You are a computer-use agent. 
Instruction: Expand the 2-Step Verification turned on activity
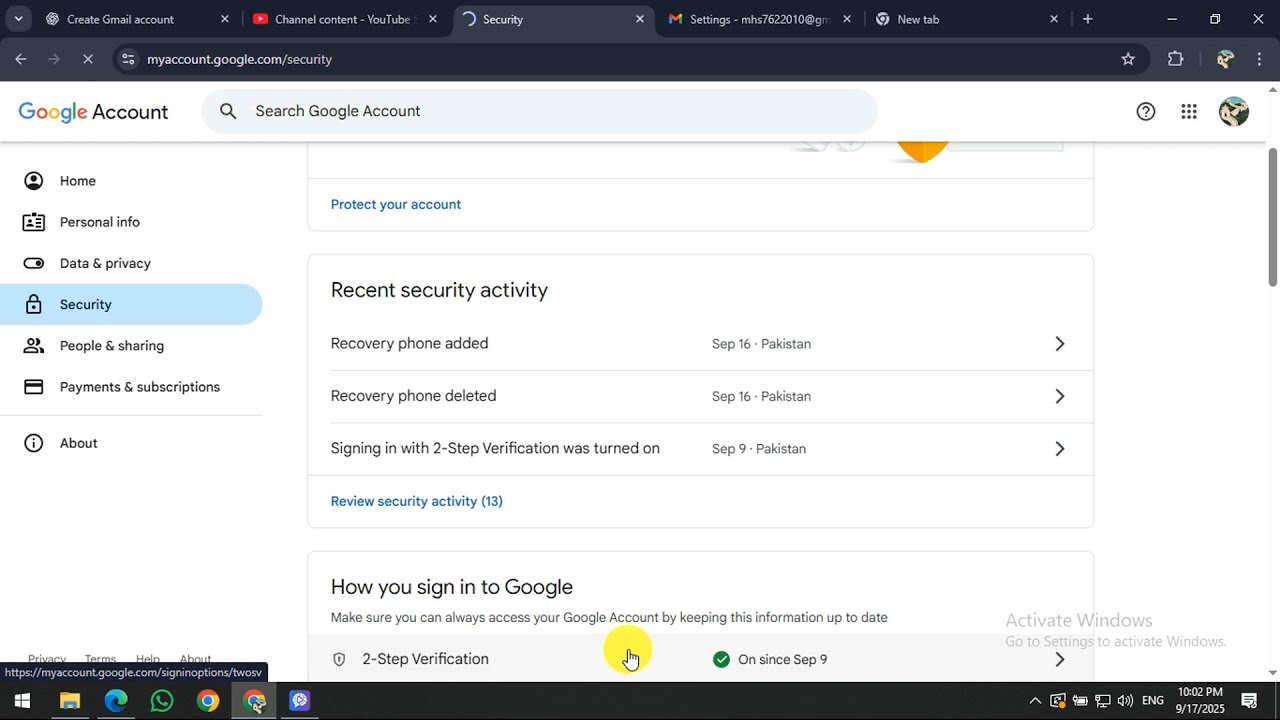(x=700, y=448)
